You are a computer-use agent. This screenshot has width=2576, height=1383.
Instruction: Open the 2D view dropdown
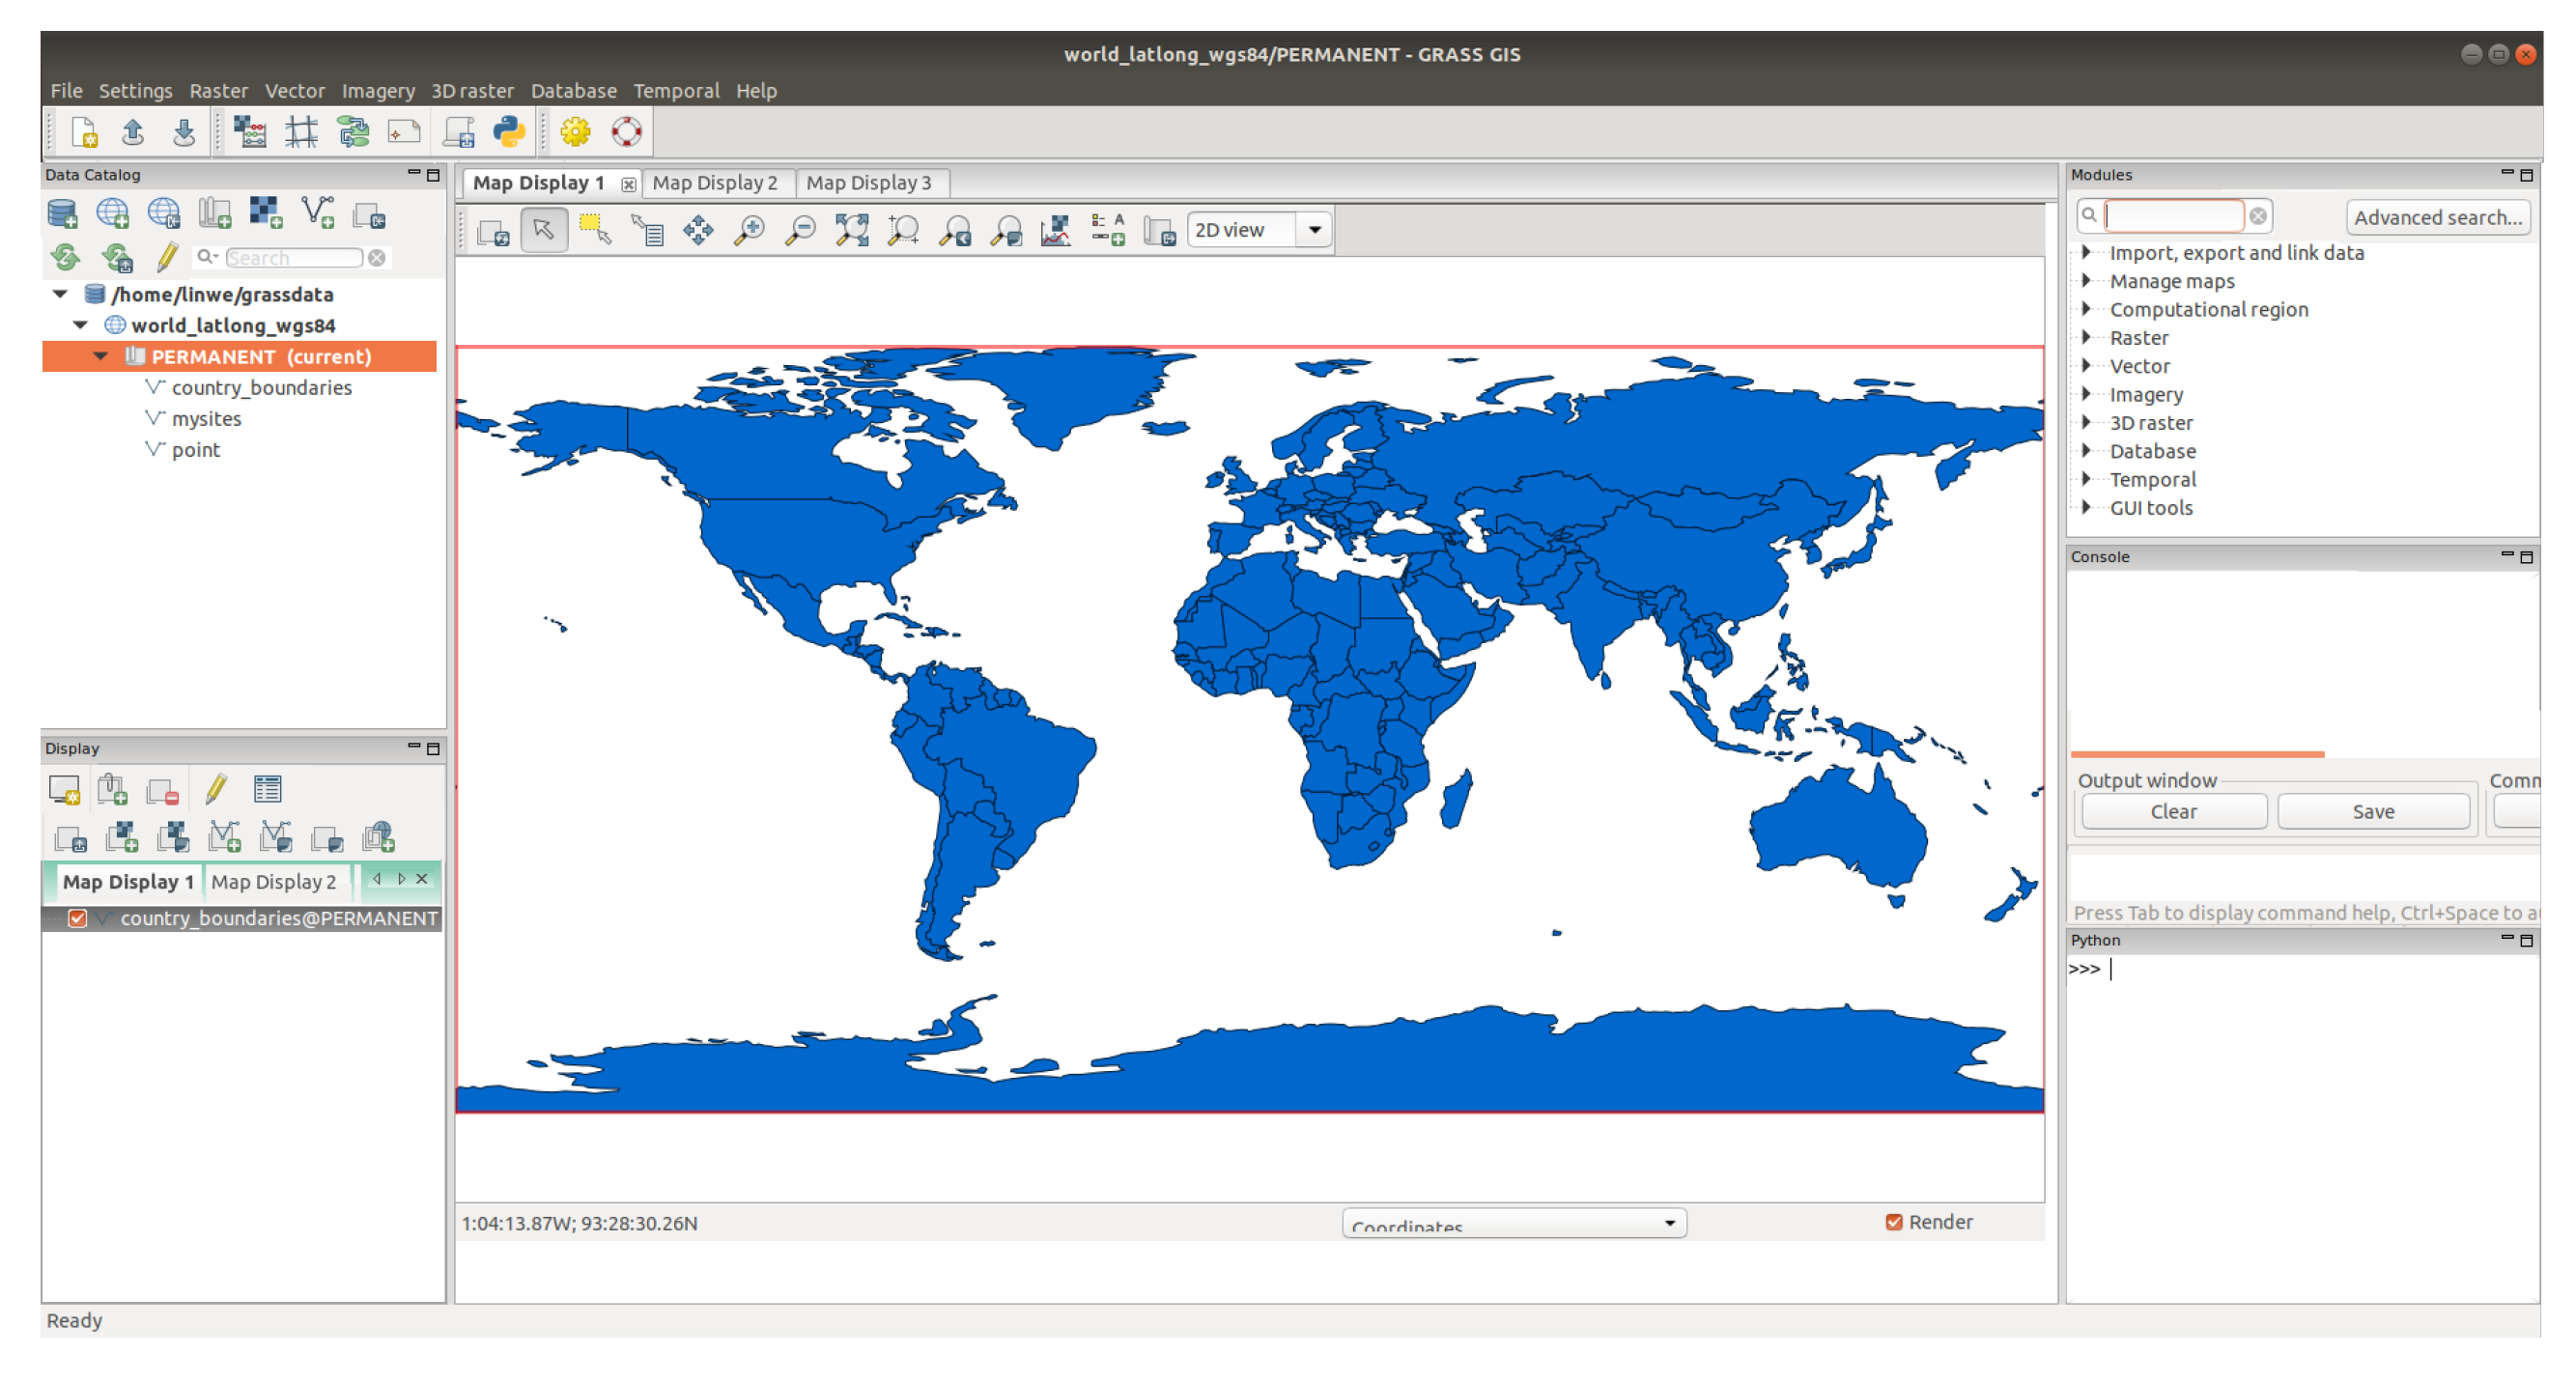click(1314, 230)
